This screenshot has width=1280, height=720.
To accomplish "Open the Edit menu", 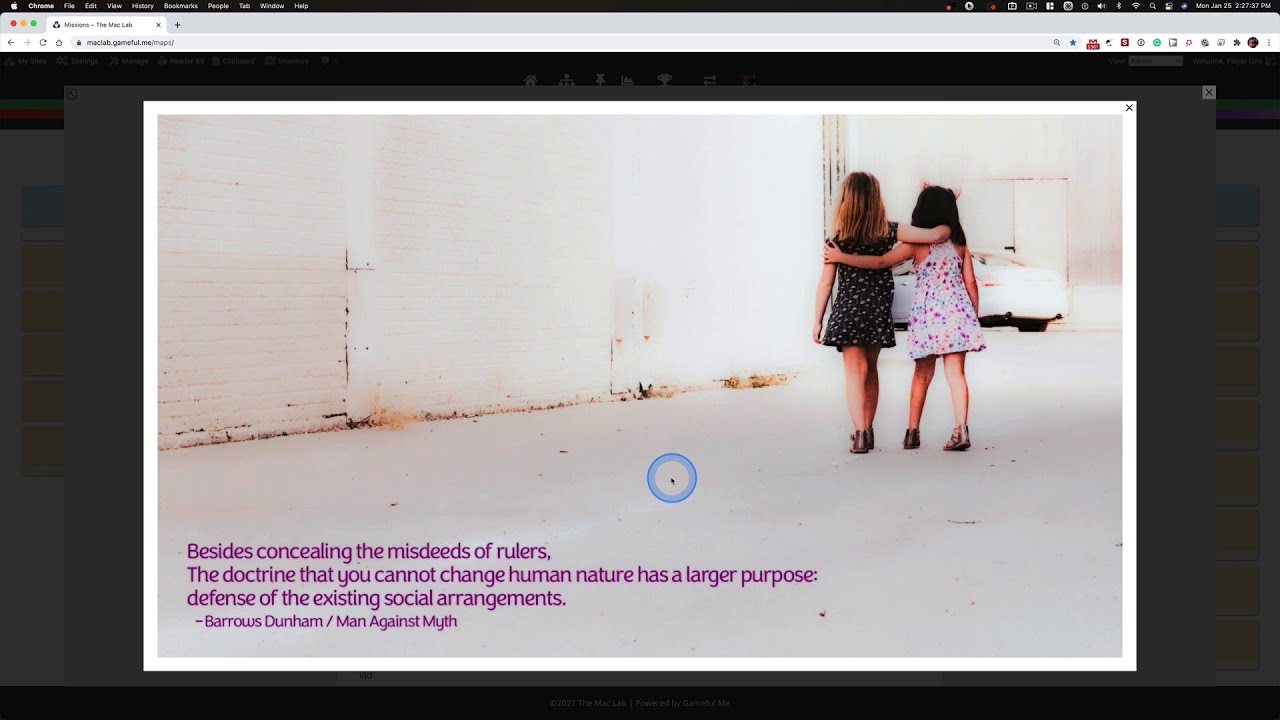I will [x=90, y=6].
